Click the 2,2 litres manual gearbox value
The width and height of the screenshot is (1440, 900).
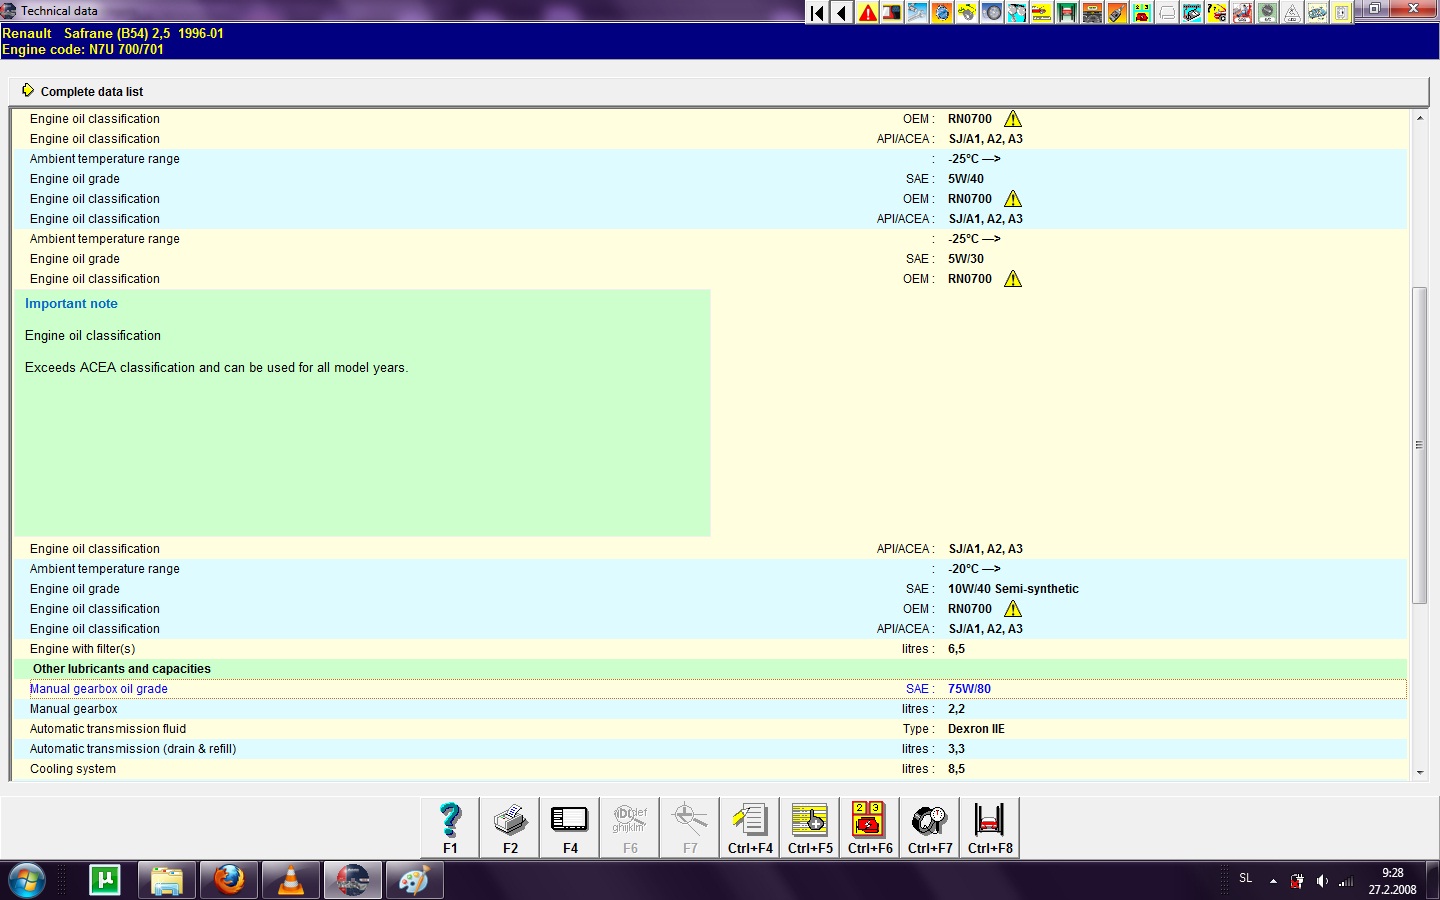[956, 709]
